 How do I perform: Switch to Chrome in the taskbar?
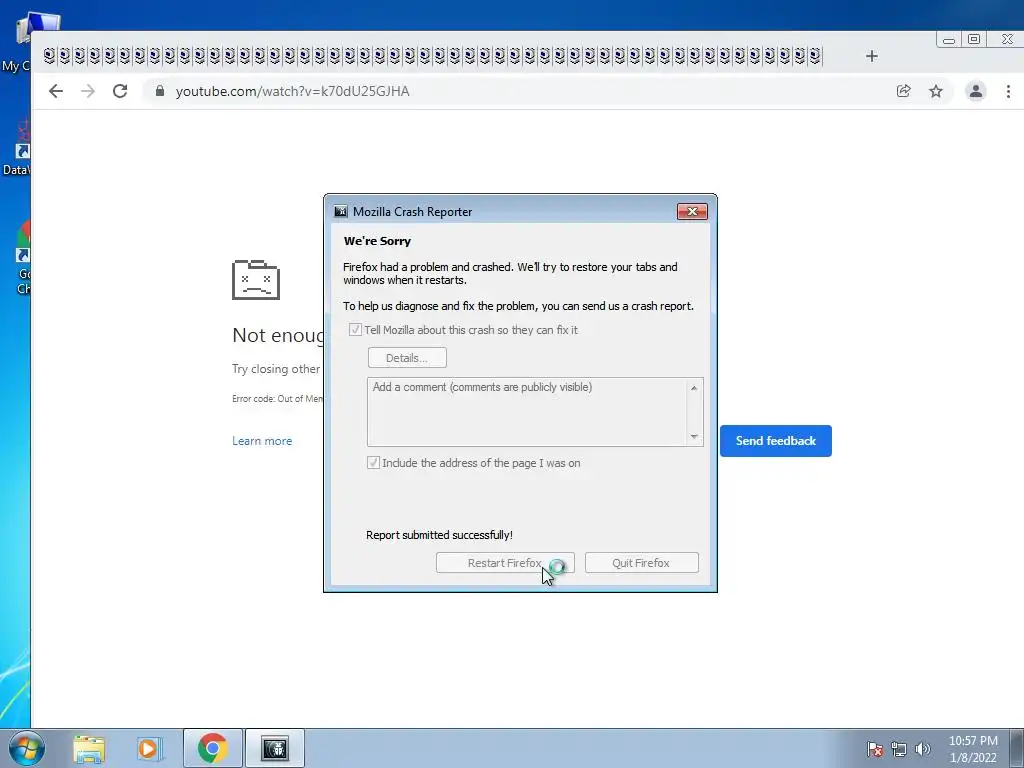pyautogui.click(x=212, y=748)
